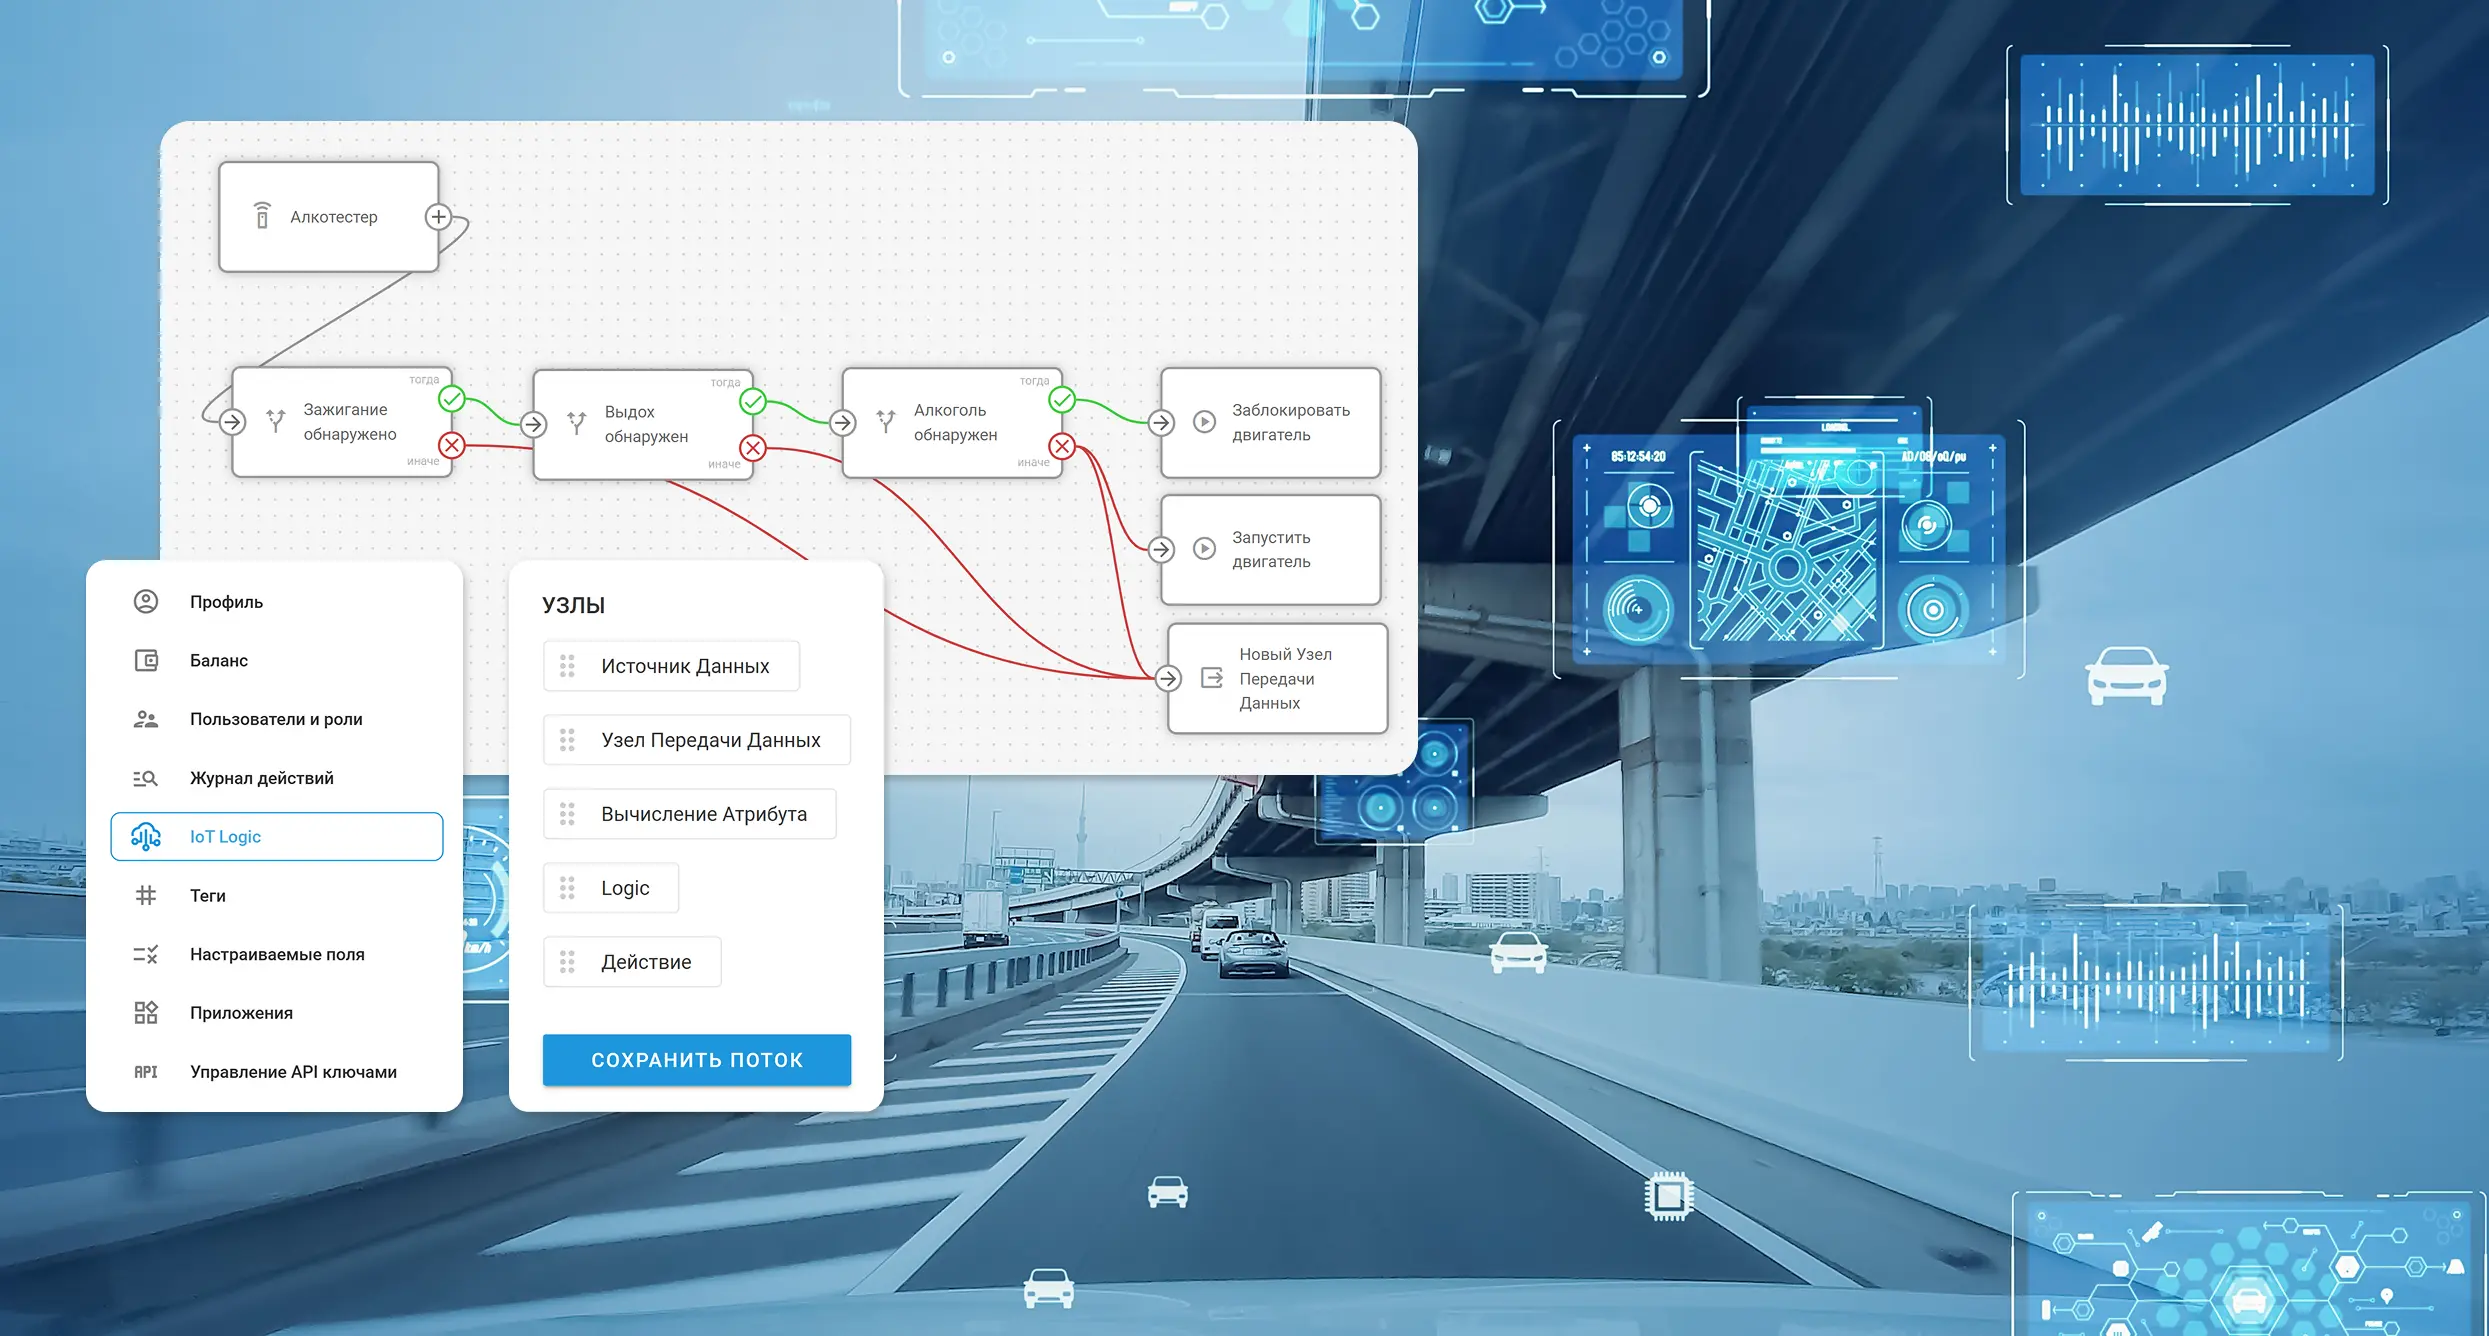Go to Пользователи и роли section
This screenshot has height=1336, width=2489.
[276, 719]
